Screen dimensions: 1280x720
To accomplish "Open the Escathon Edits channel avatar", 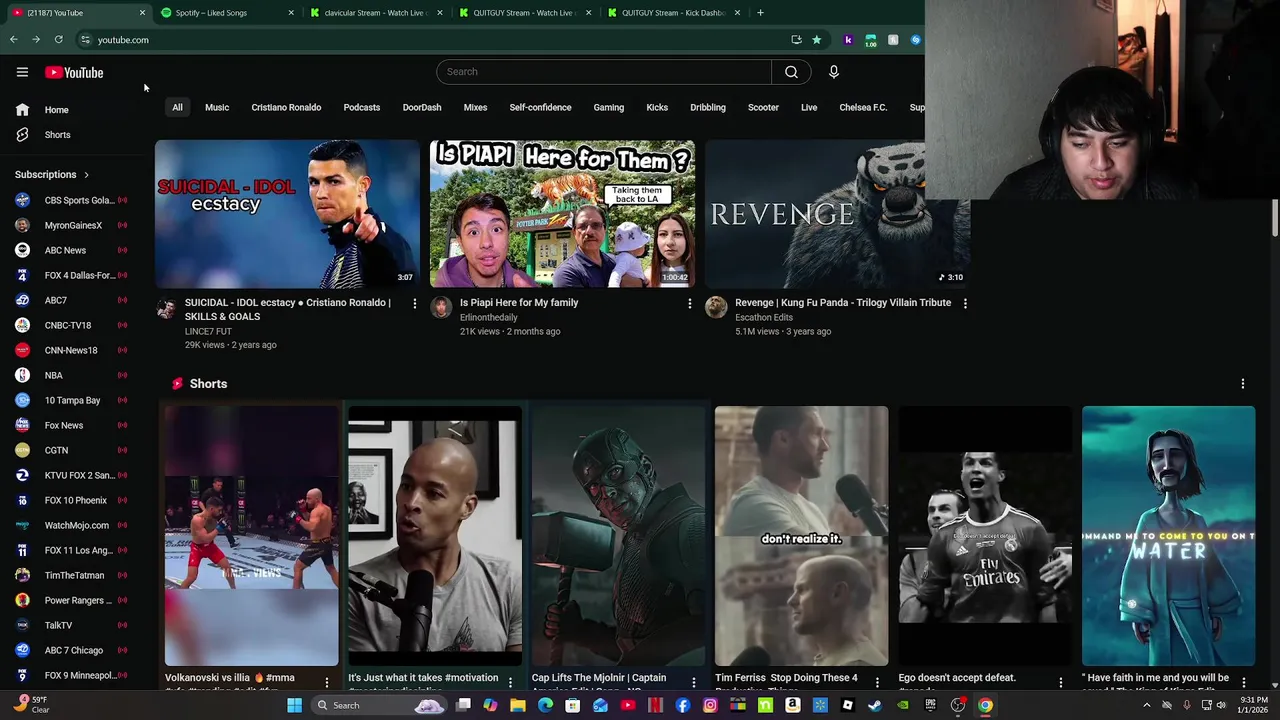I will pos(716,308).
